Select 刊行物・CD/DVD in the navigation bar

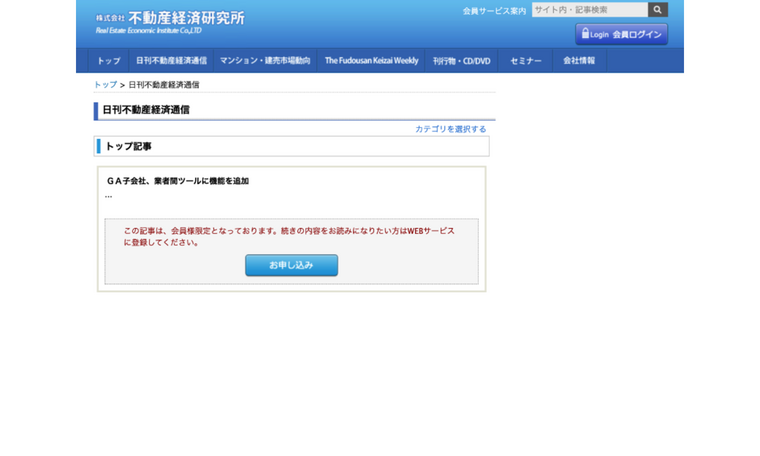click(x=461, y=61)
